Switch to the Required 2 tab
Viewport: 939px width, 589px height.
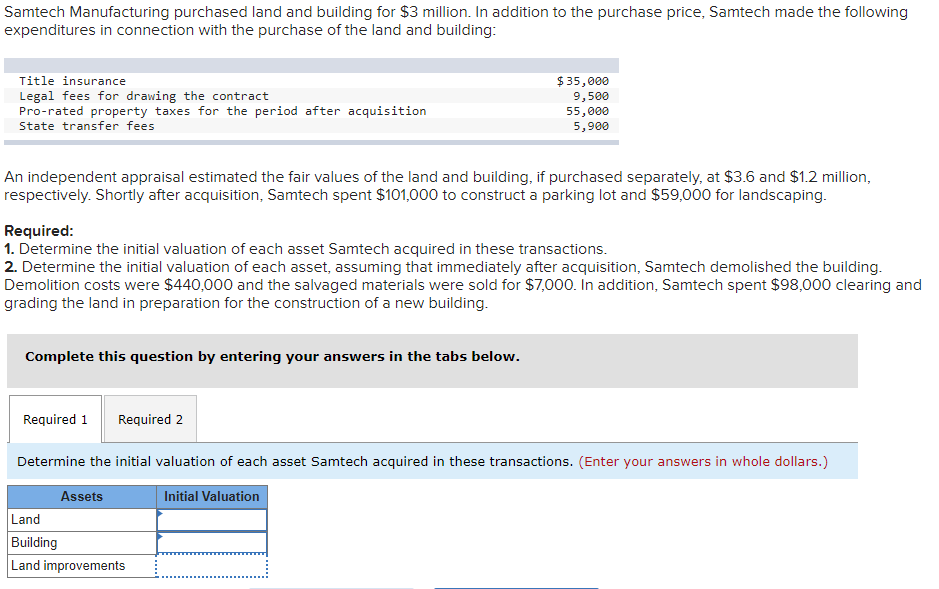(x=150, y=419)
